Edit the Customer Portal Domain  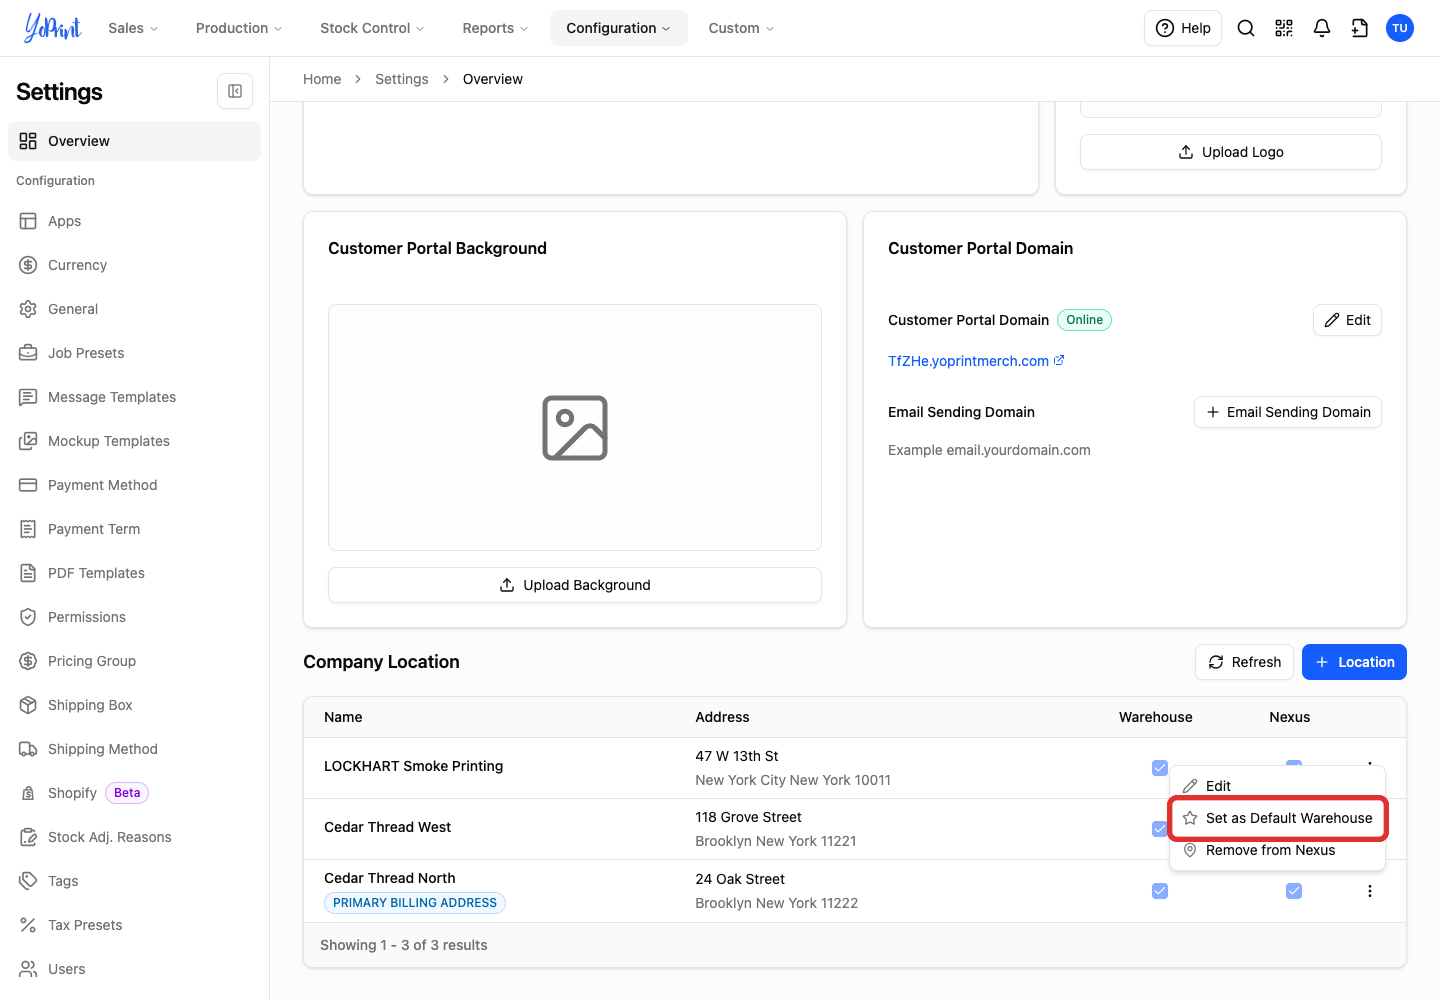tap(1347, 320)
